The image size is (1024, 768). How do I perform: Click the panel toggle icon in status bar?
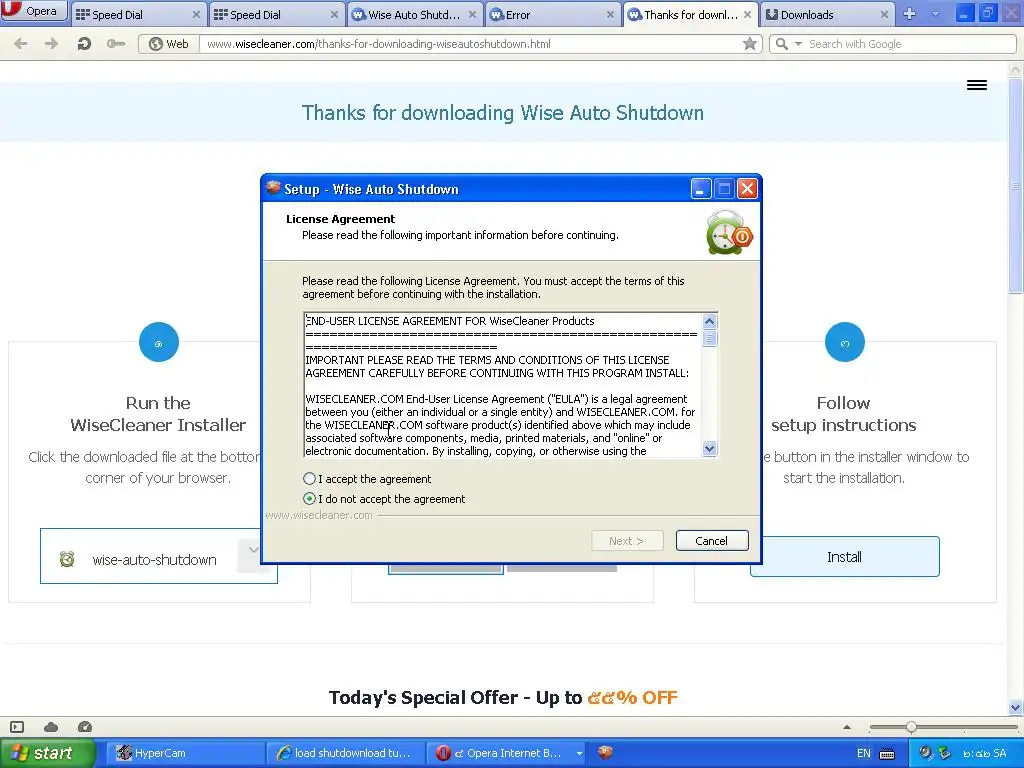click(17, 727)
